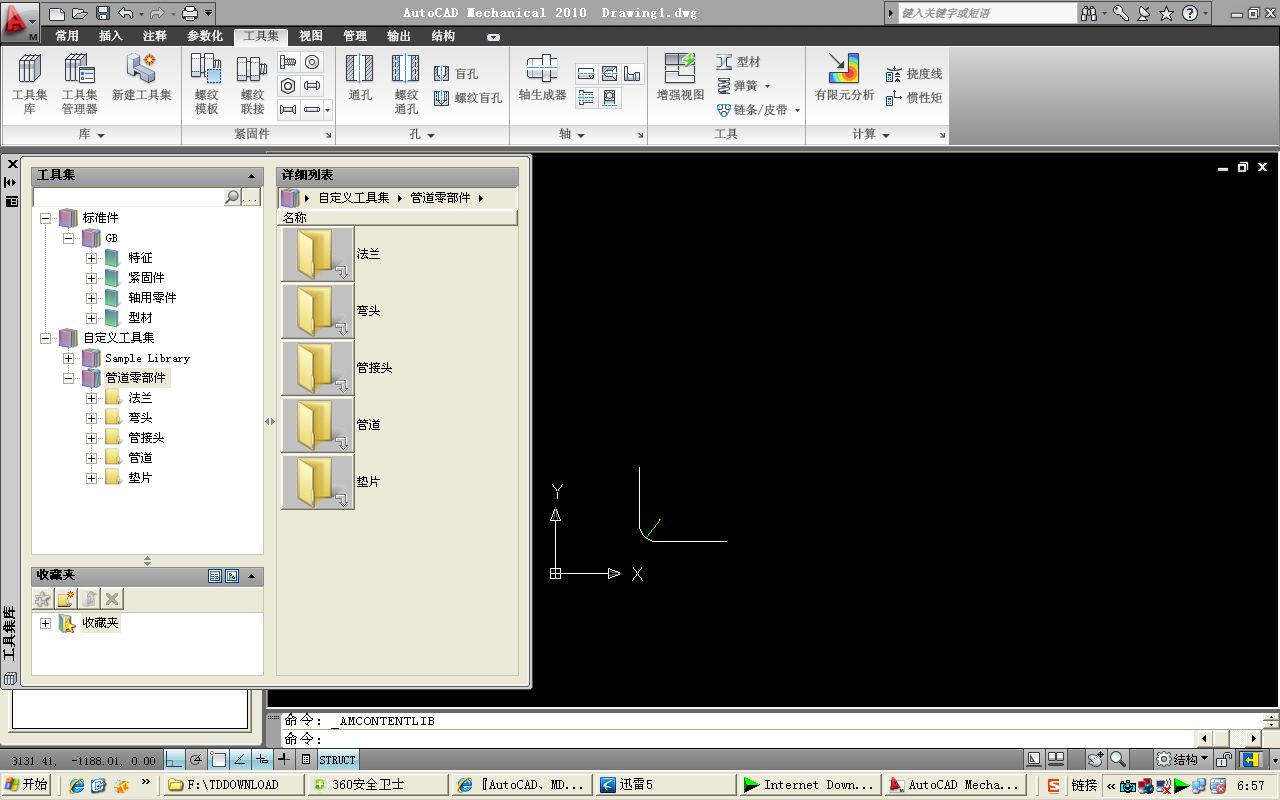
Task: Click the search magnifier in 工具集 panel
Action: [x=232, y=198]
